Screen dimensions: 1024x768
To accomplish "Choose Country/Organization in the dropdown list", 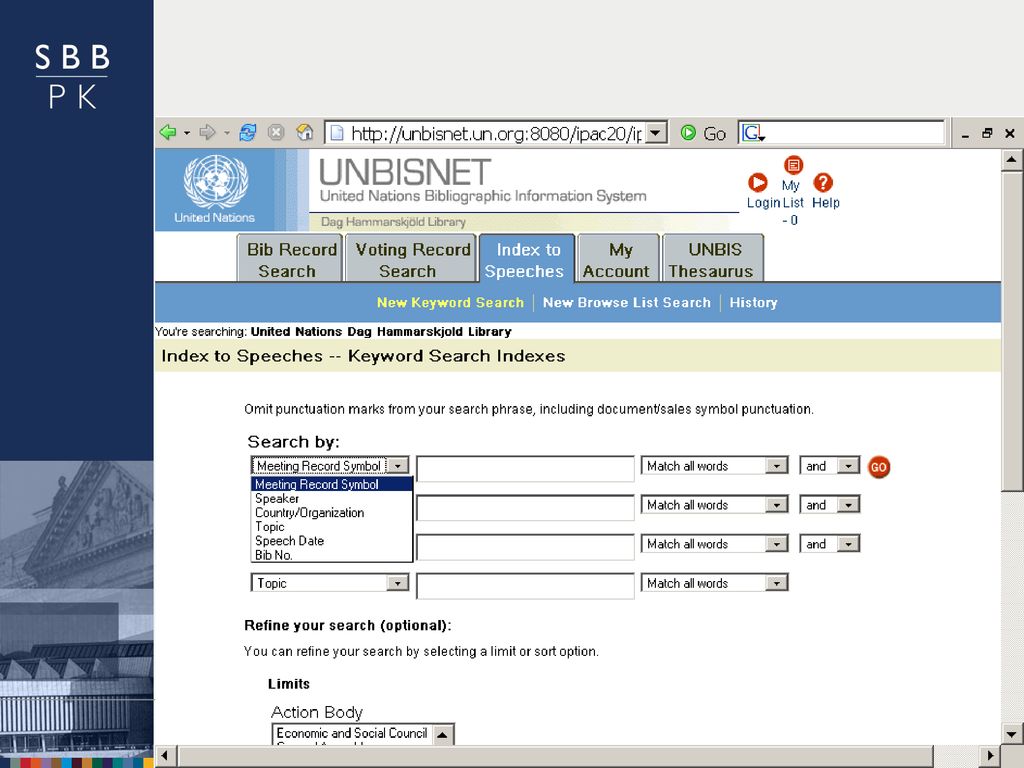I will pyautogui.click(x=332, y=513).
